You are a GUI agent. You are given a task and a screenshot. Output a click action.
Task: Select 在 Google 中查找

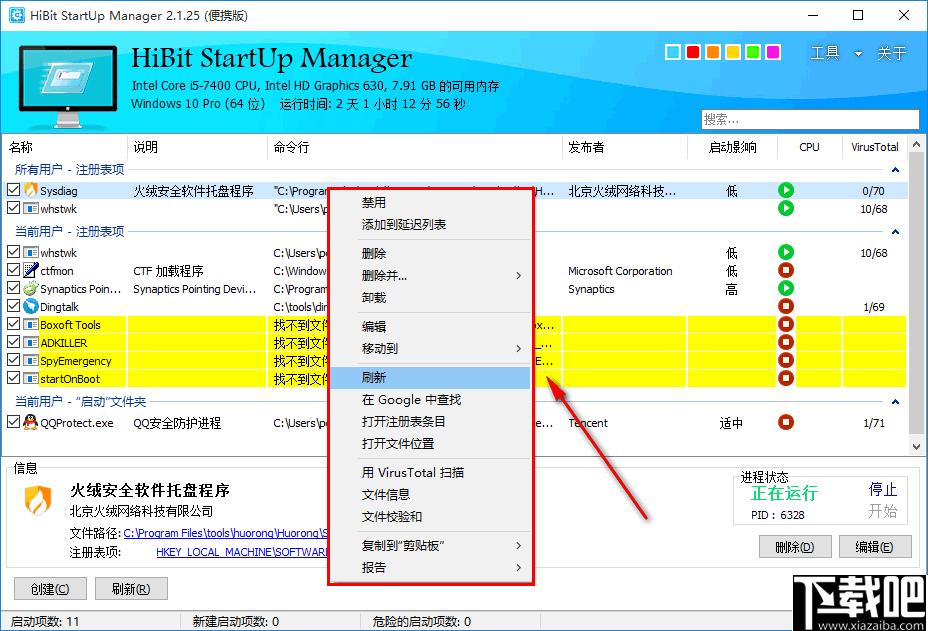click(x=430, y=400)
